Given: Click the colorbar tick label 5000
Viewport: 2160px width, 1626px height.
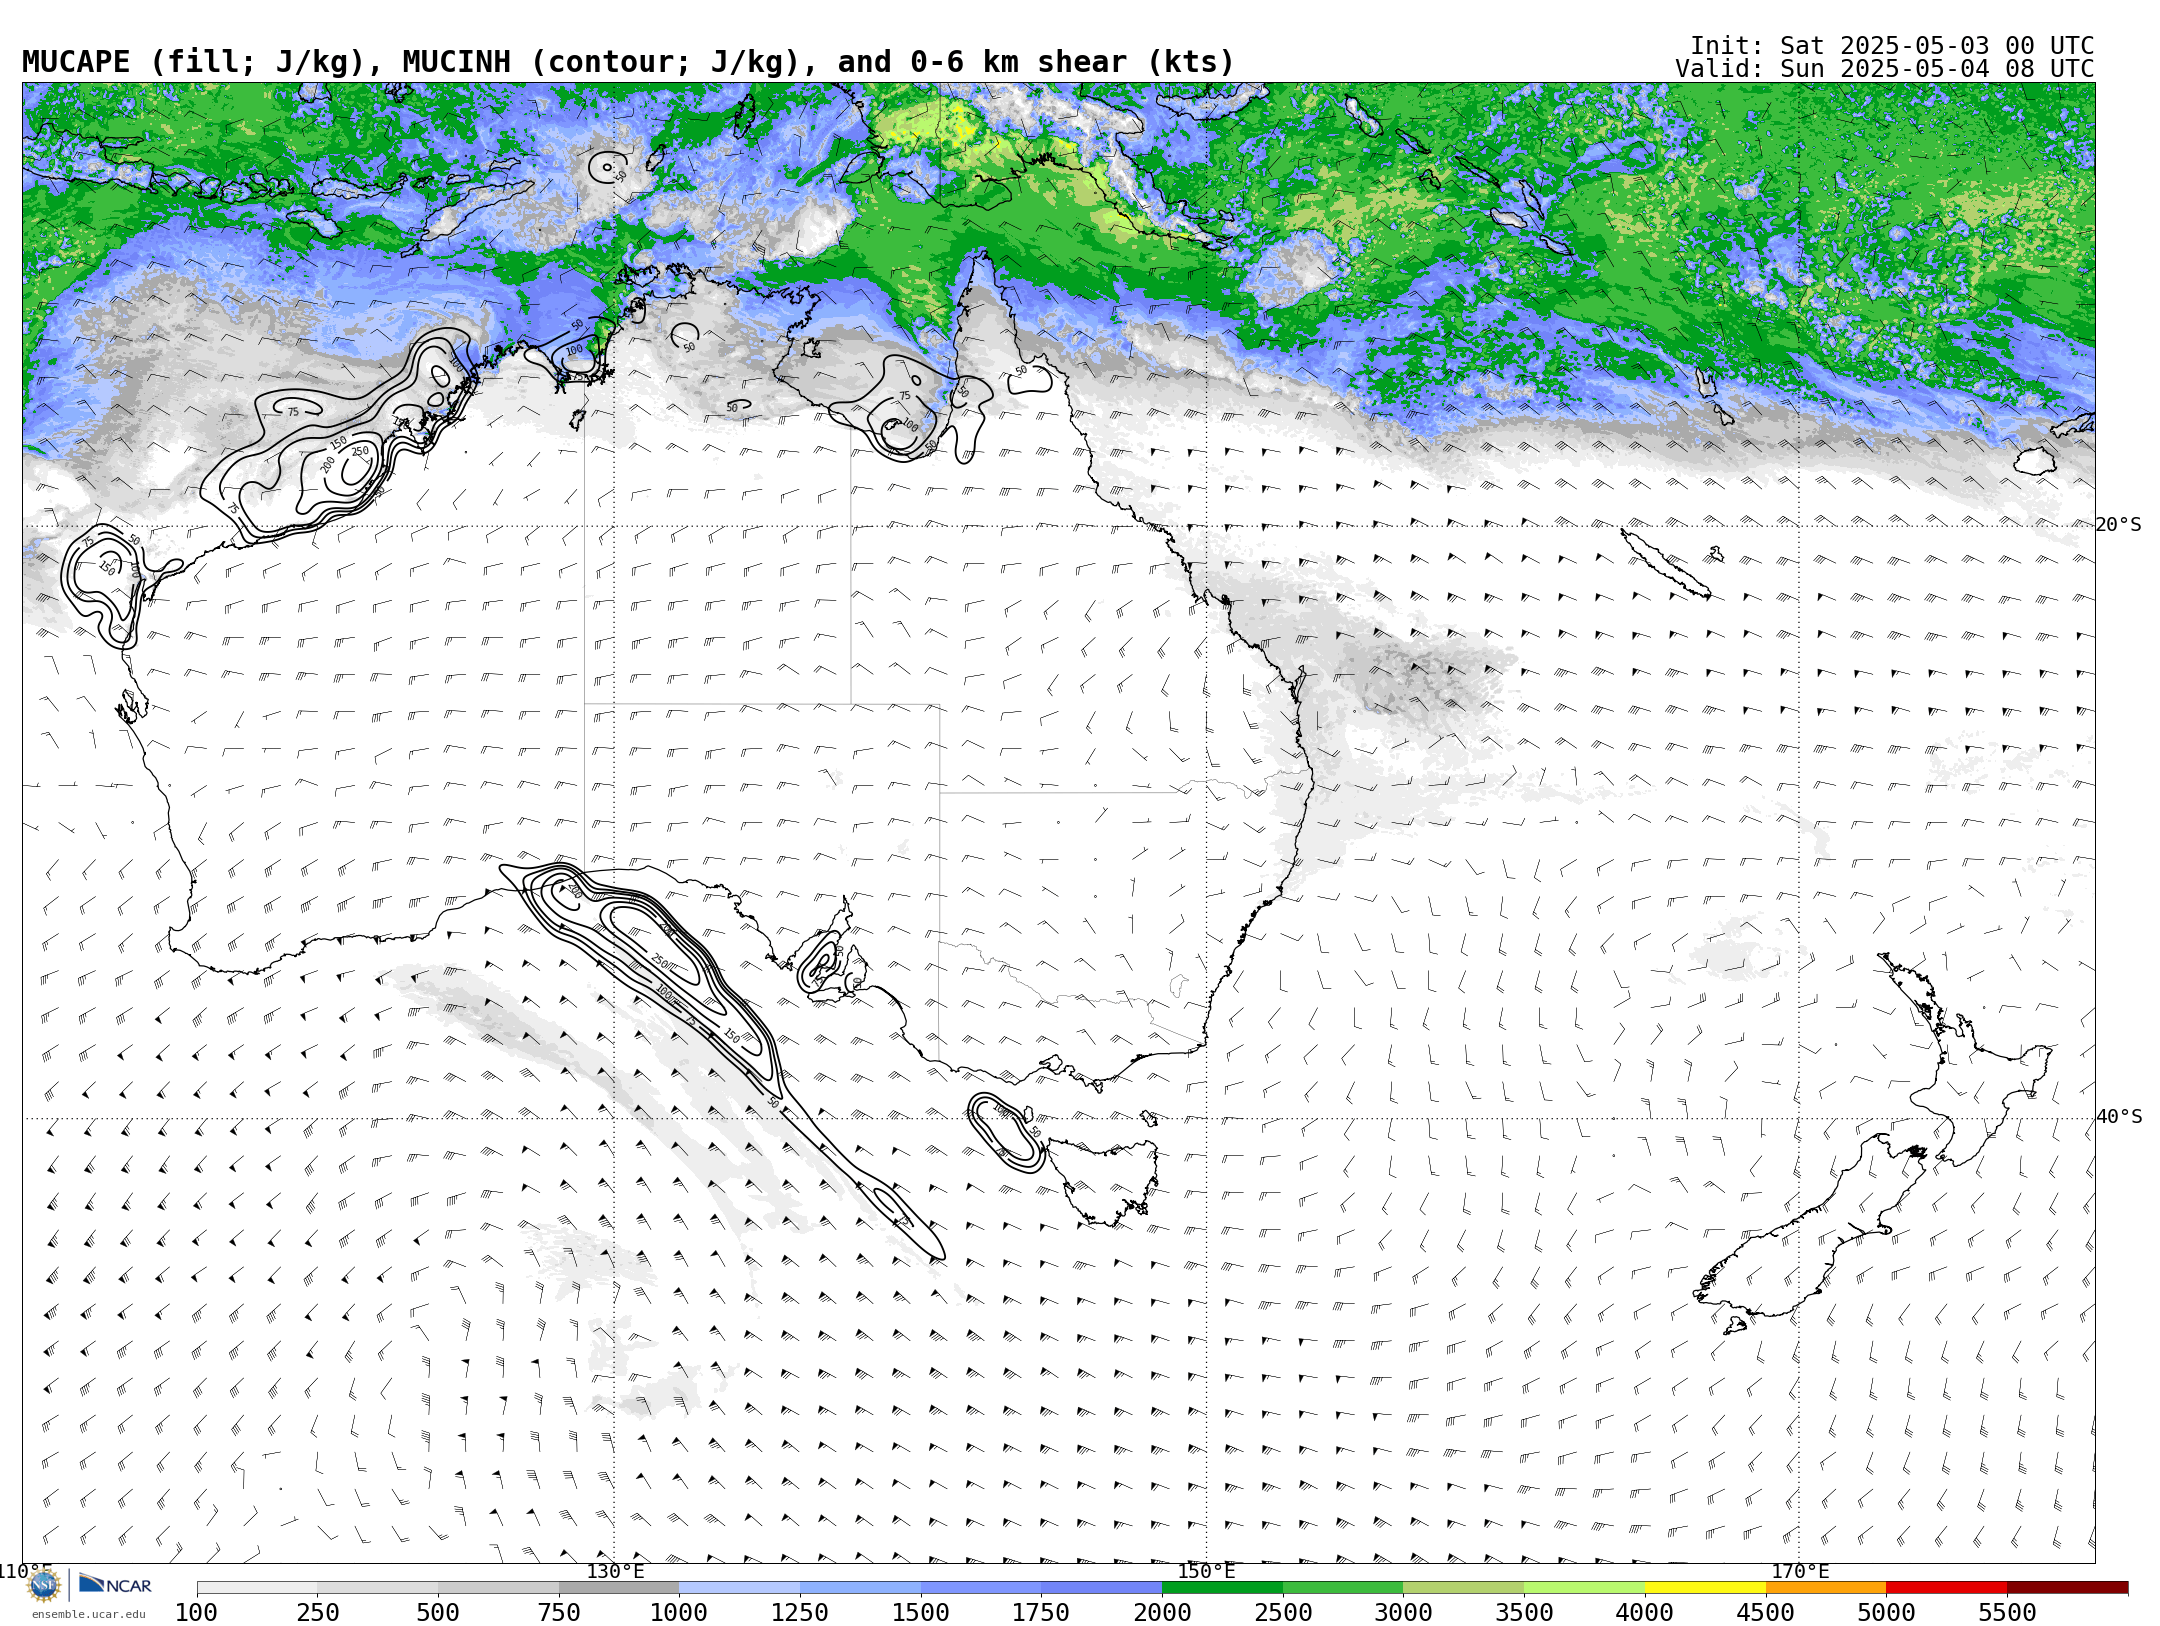Looking at the screenshot, I should pos(1886,1613).
